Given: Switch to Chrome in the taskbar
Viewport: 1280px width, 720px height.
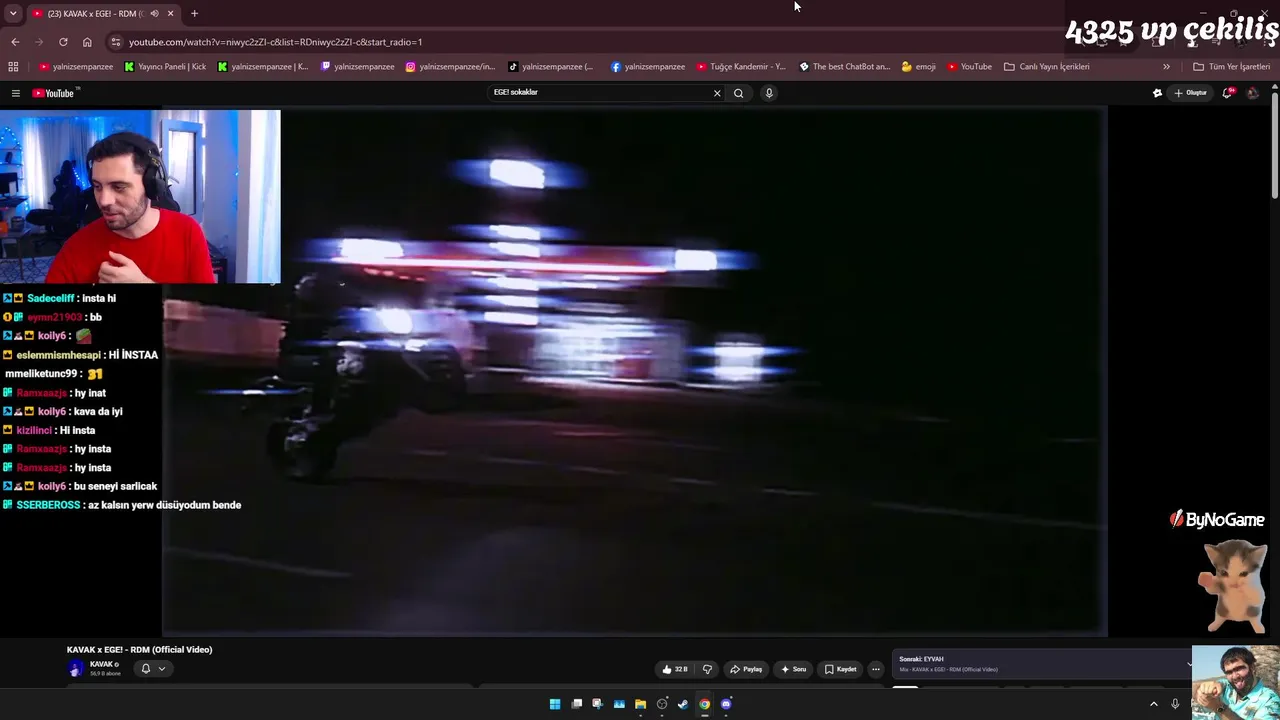Looking at the screenshot, I should 705,704.
